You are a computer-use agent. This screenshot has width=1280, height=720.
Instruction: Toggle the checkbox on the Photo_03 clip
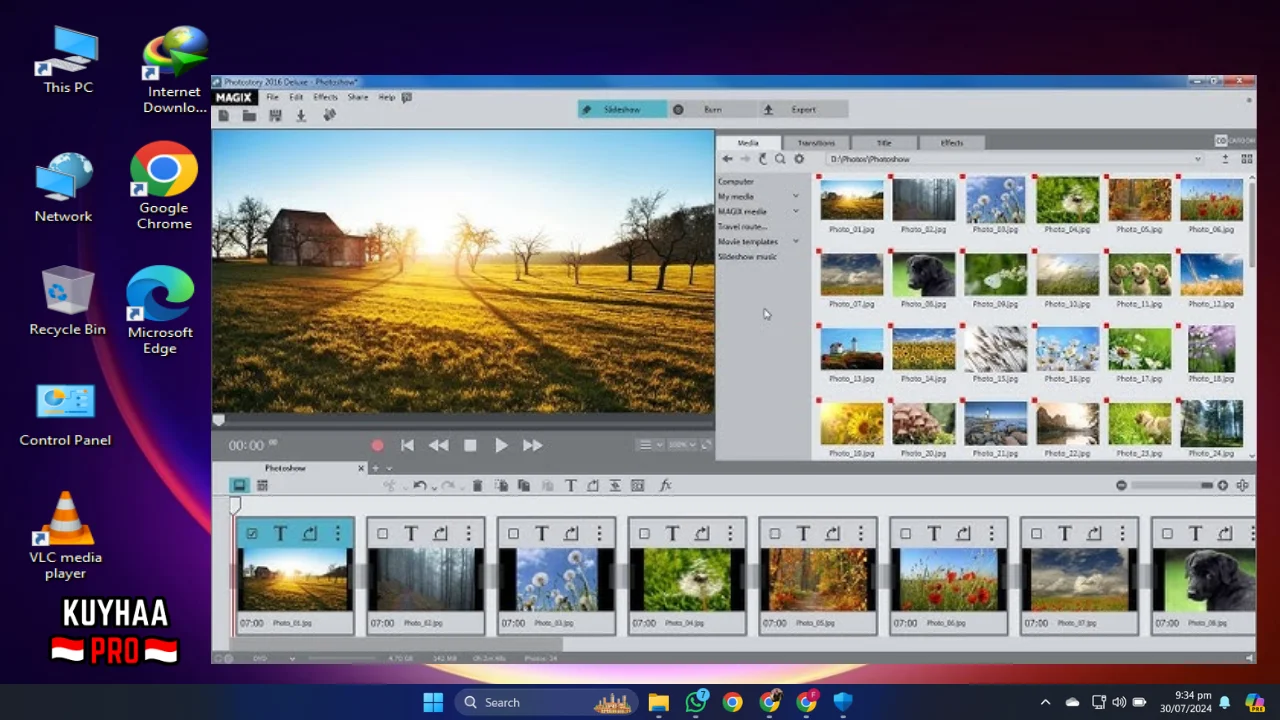(513, 534)
